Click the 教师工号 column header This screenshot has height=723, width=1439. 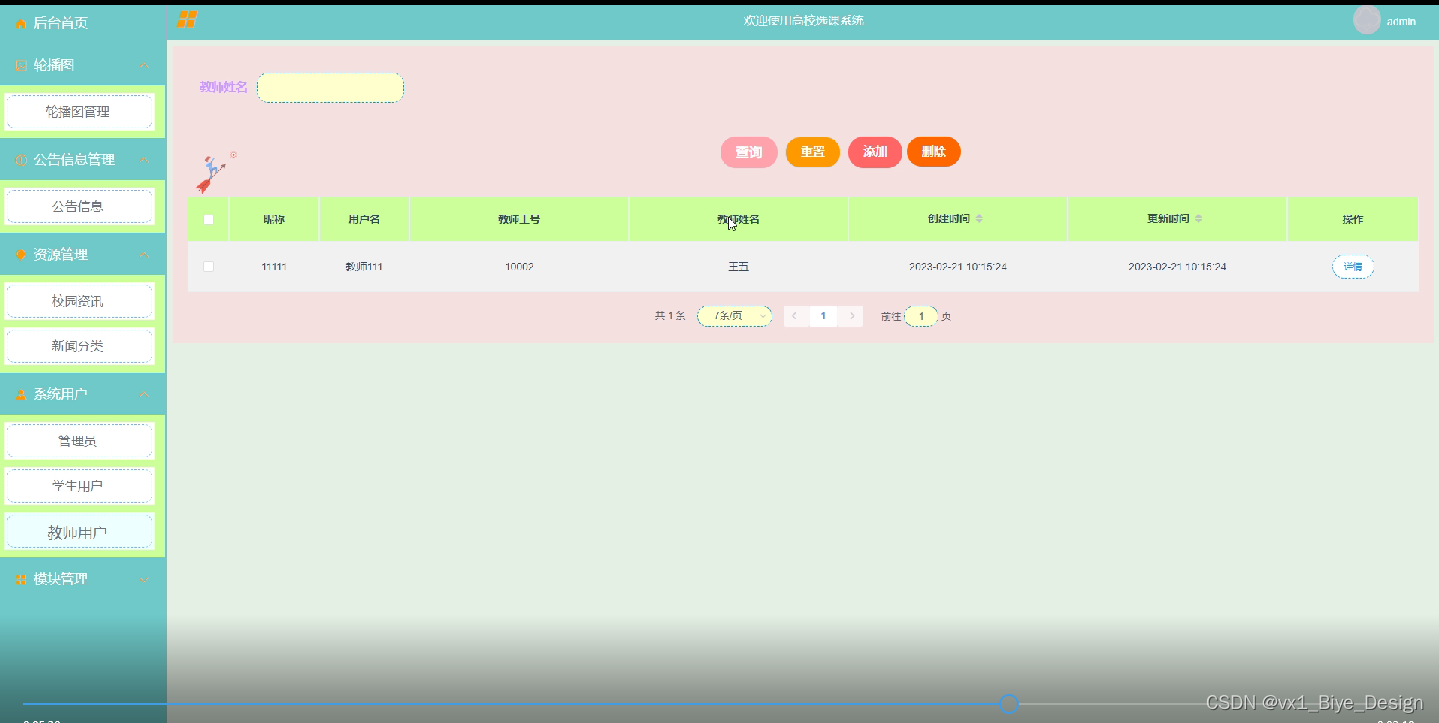(519, 219)
